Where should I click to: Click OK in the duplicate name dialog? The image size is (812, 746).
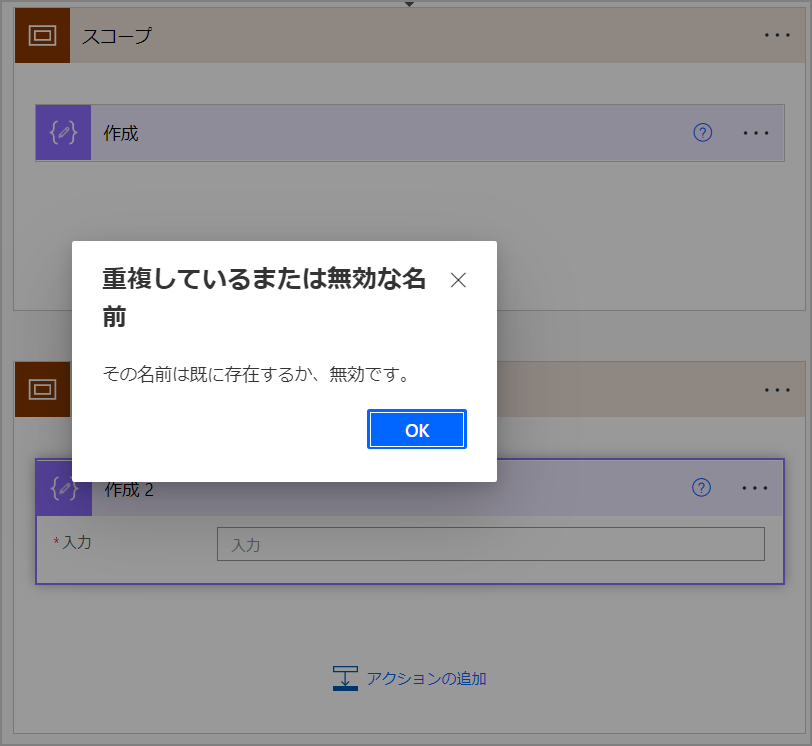[417, 429]
